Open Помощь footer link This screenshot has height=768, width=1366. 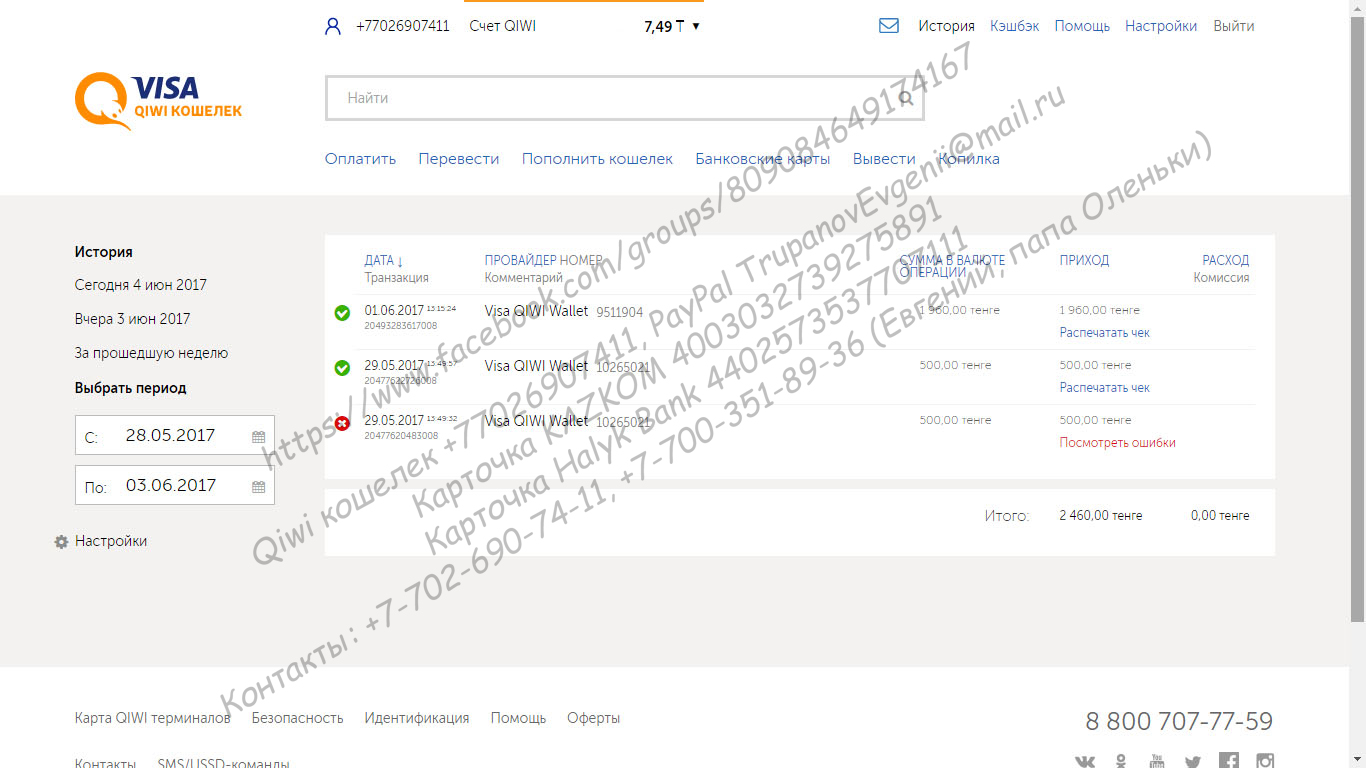[x=518, y=718]
